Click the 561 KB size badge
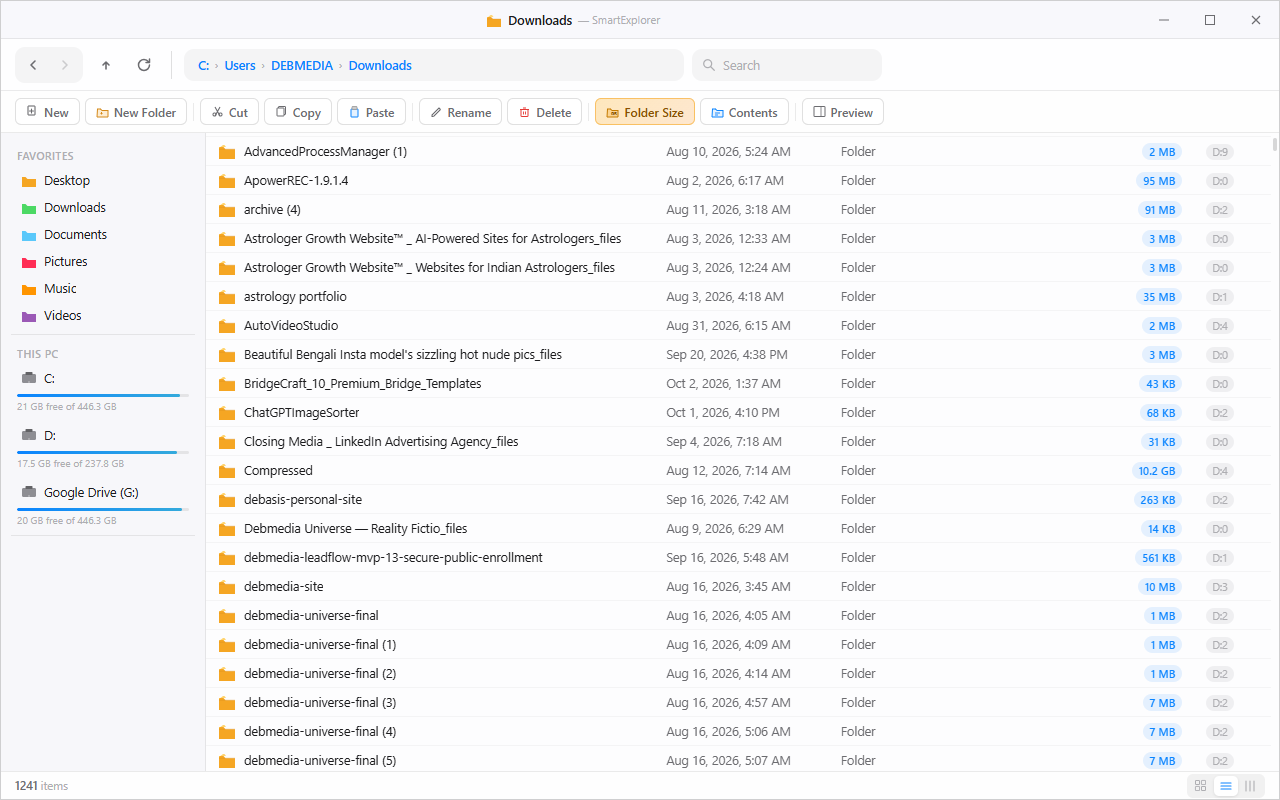Viewport: 1280px width, 800px height. tap(1158, 558)
